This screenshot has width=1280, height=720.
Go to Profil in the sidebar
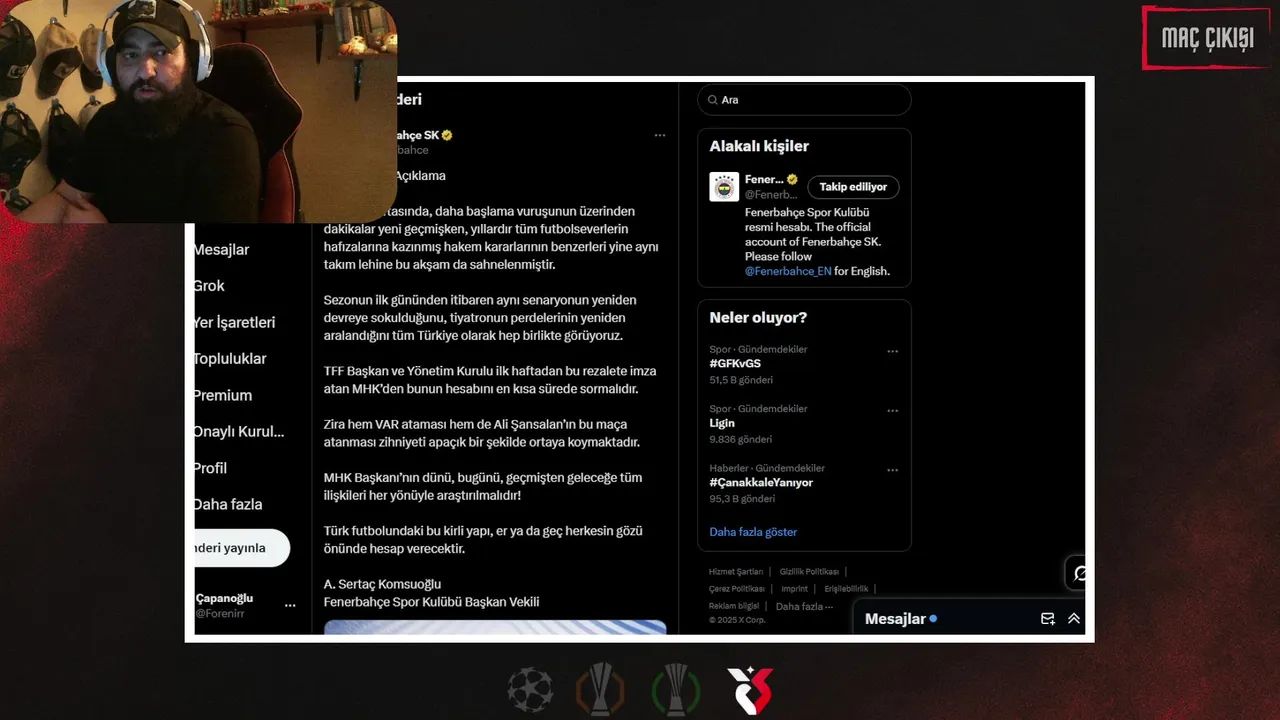(x=210, y=468)
